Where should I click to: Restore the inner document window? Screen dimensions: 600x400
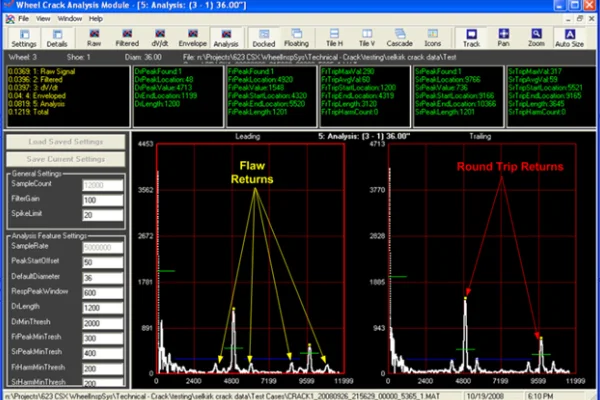click(x=580, y=18)
